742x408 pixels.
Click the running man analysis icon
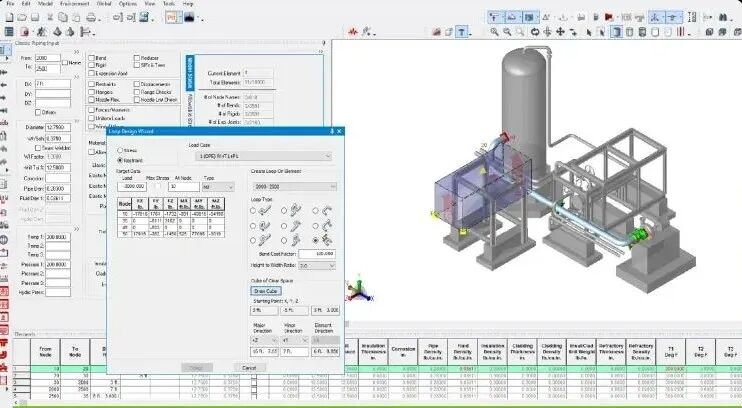click(42, 32)
